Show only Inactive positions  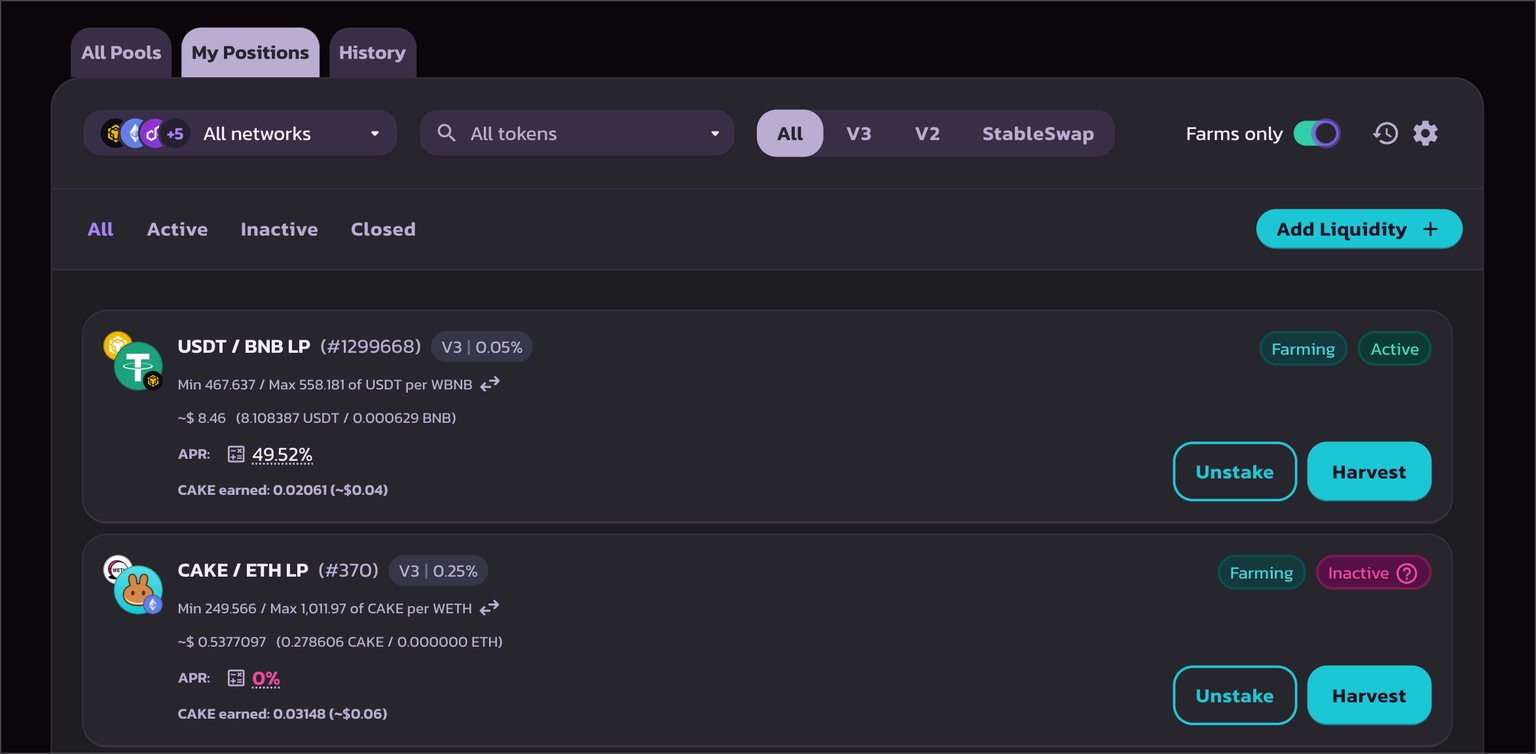(x=279, y=229)
